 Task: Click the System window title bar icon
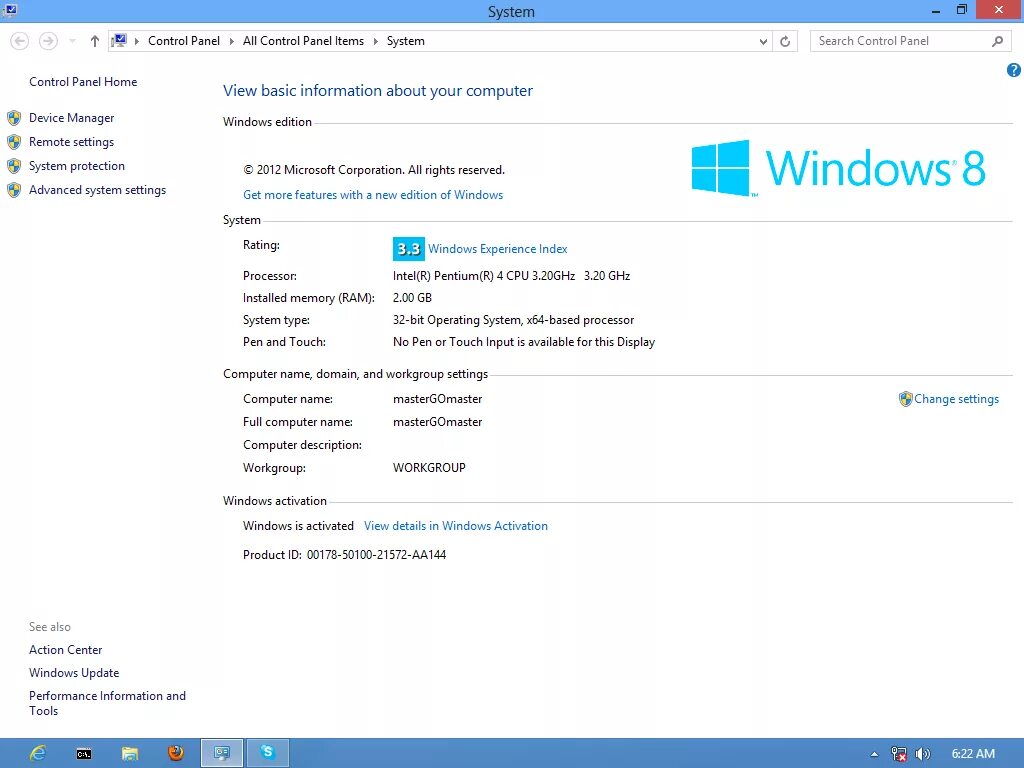click(x=10, y=10)
